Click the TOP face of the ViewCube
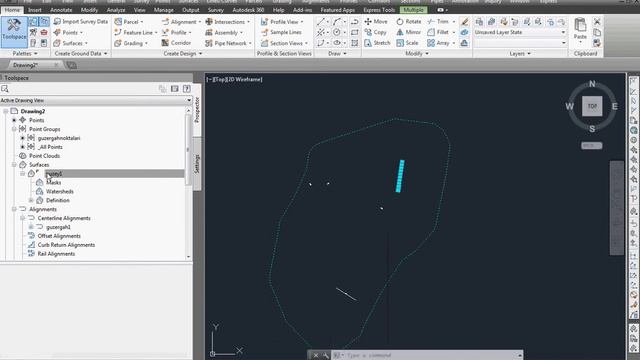 592,106
